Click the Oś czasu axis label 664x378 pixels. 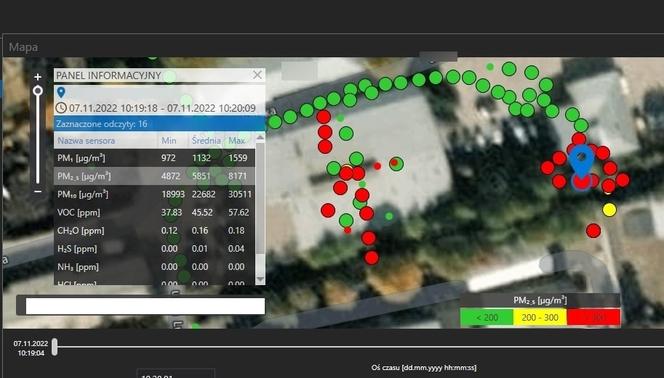click(x=424, y=367)
